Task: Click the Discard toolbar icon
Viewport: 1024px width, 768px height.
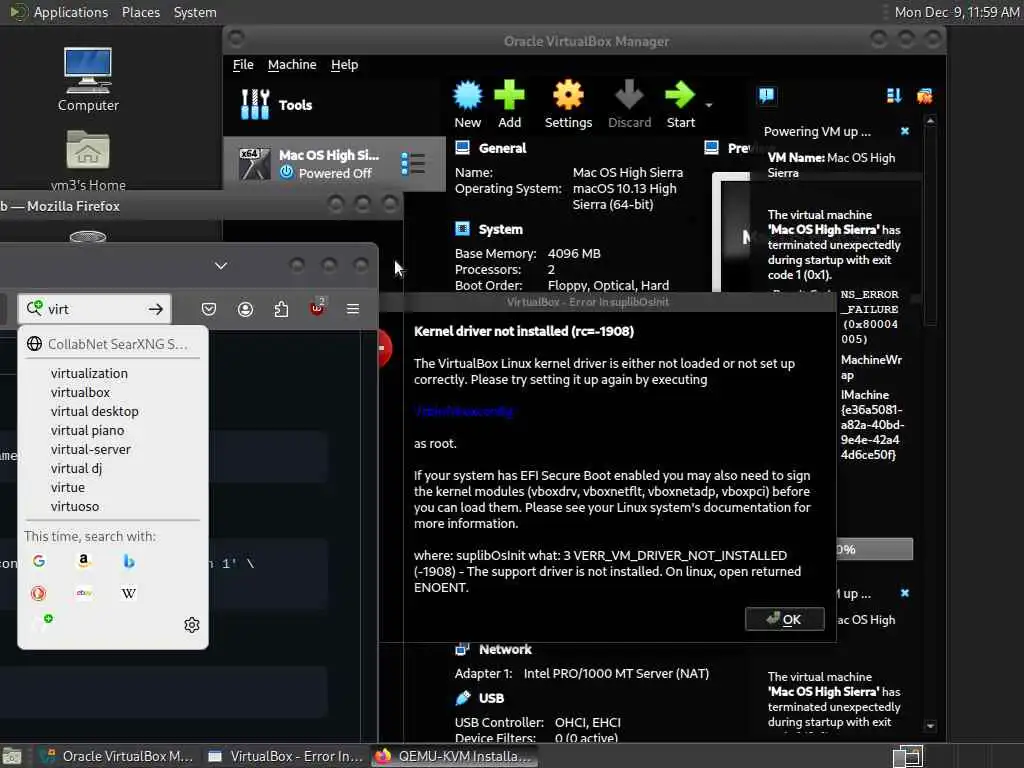Action: click(x=630, y=104)
